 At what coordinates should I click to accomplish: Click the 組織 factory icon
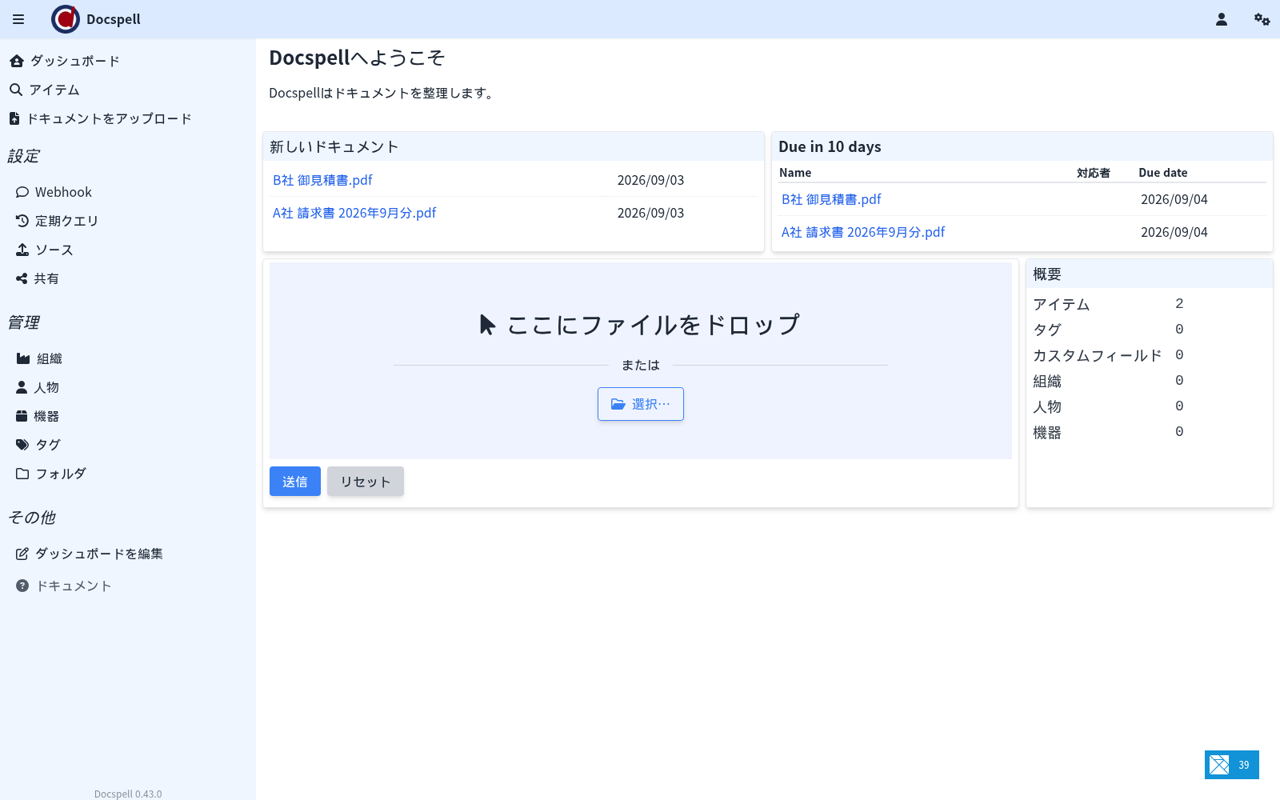pos(23,358)
